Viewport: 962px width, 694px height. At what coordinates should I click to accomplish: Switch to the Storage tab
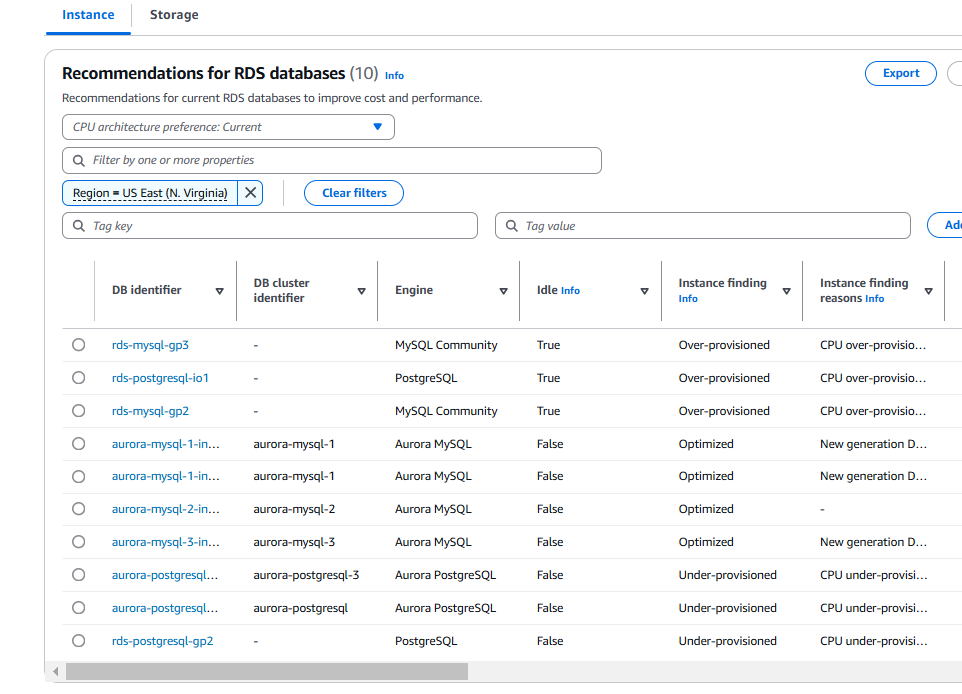(173, 15)
